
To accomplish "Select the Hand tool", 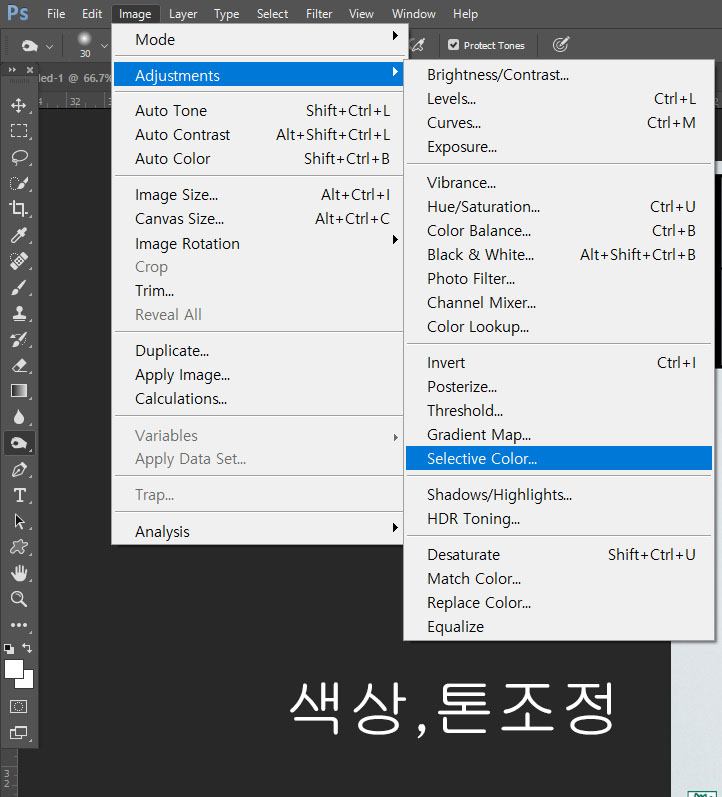I will click(x=19, y=573).
